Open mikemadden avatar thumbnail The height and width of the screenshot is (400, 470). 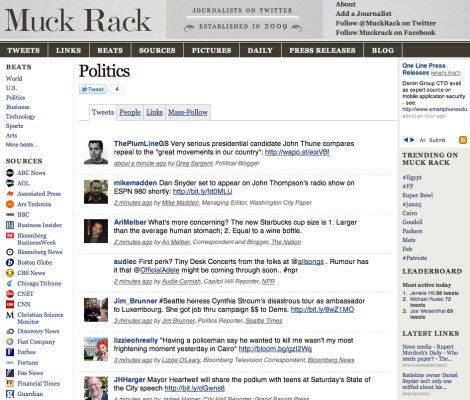tap(96, 192)
